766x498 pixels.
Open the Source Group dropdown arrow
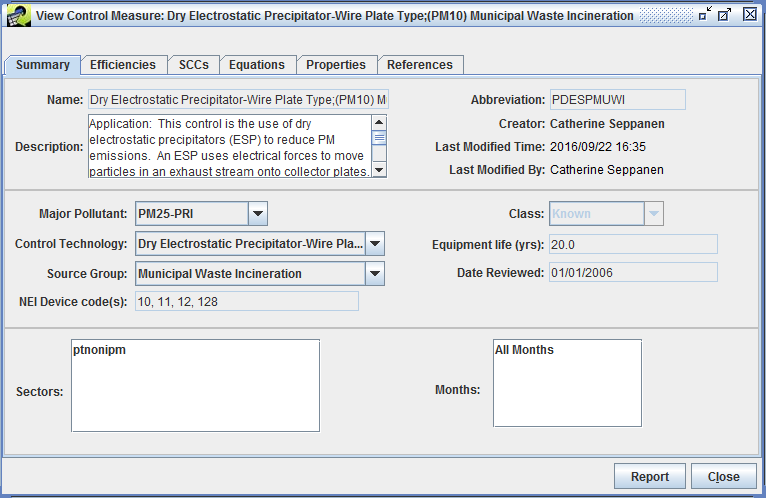(x=375, y=273)
